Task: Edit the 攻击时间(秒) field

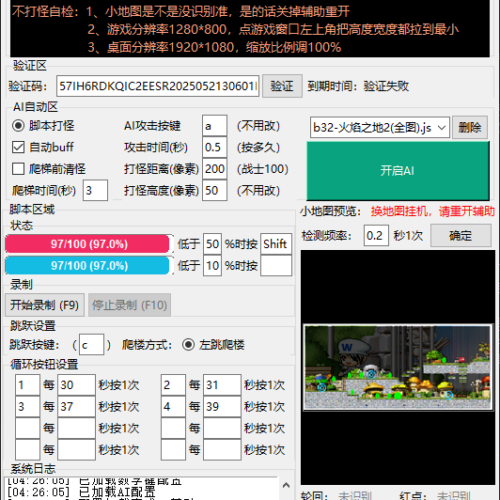Action: pyautogui.click(x=215, y=147)
